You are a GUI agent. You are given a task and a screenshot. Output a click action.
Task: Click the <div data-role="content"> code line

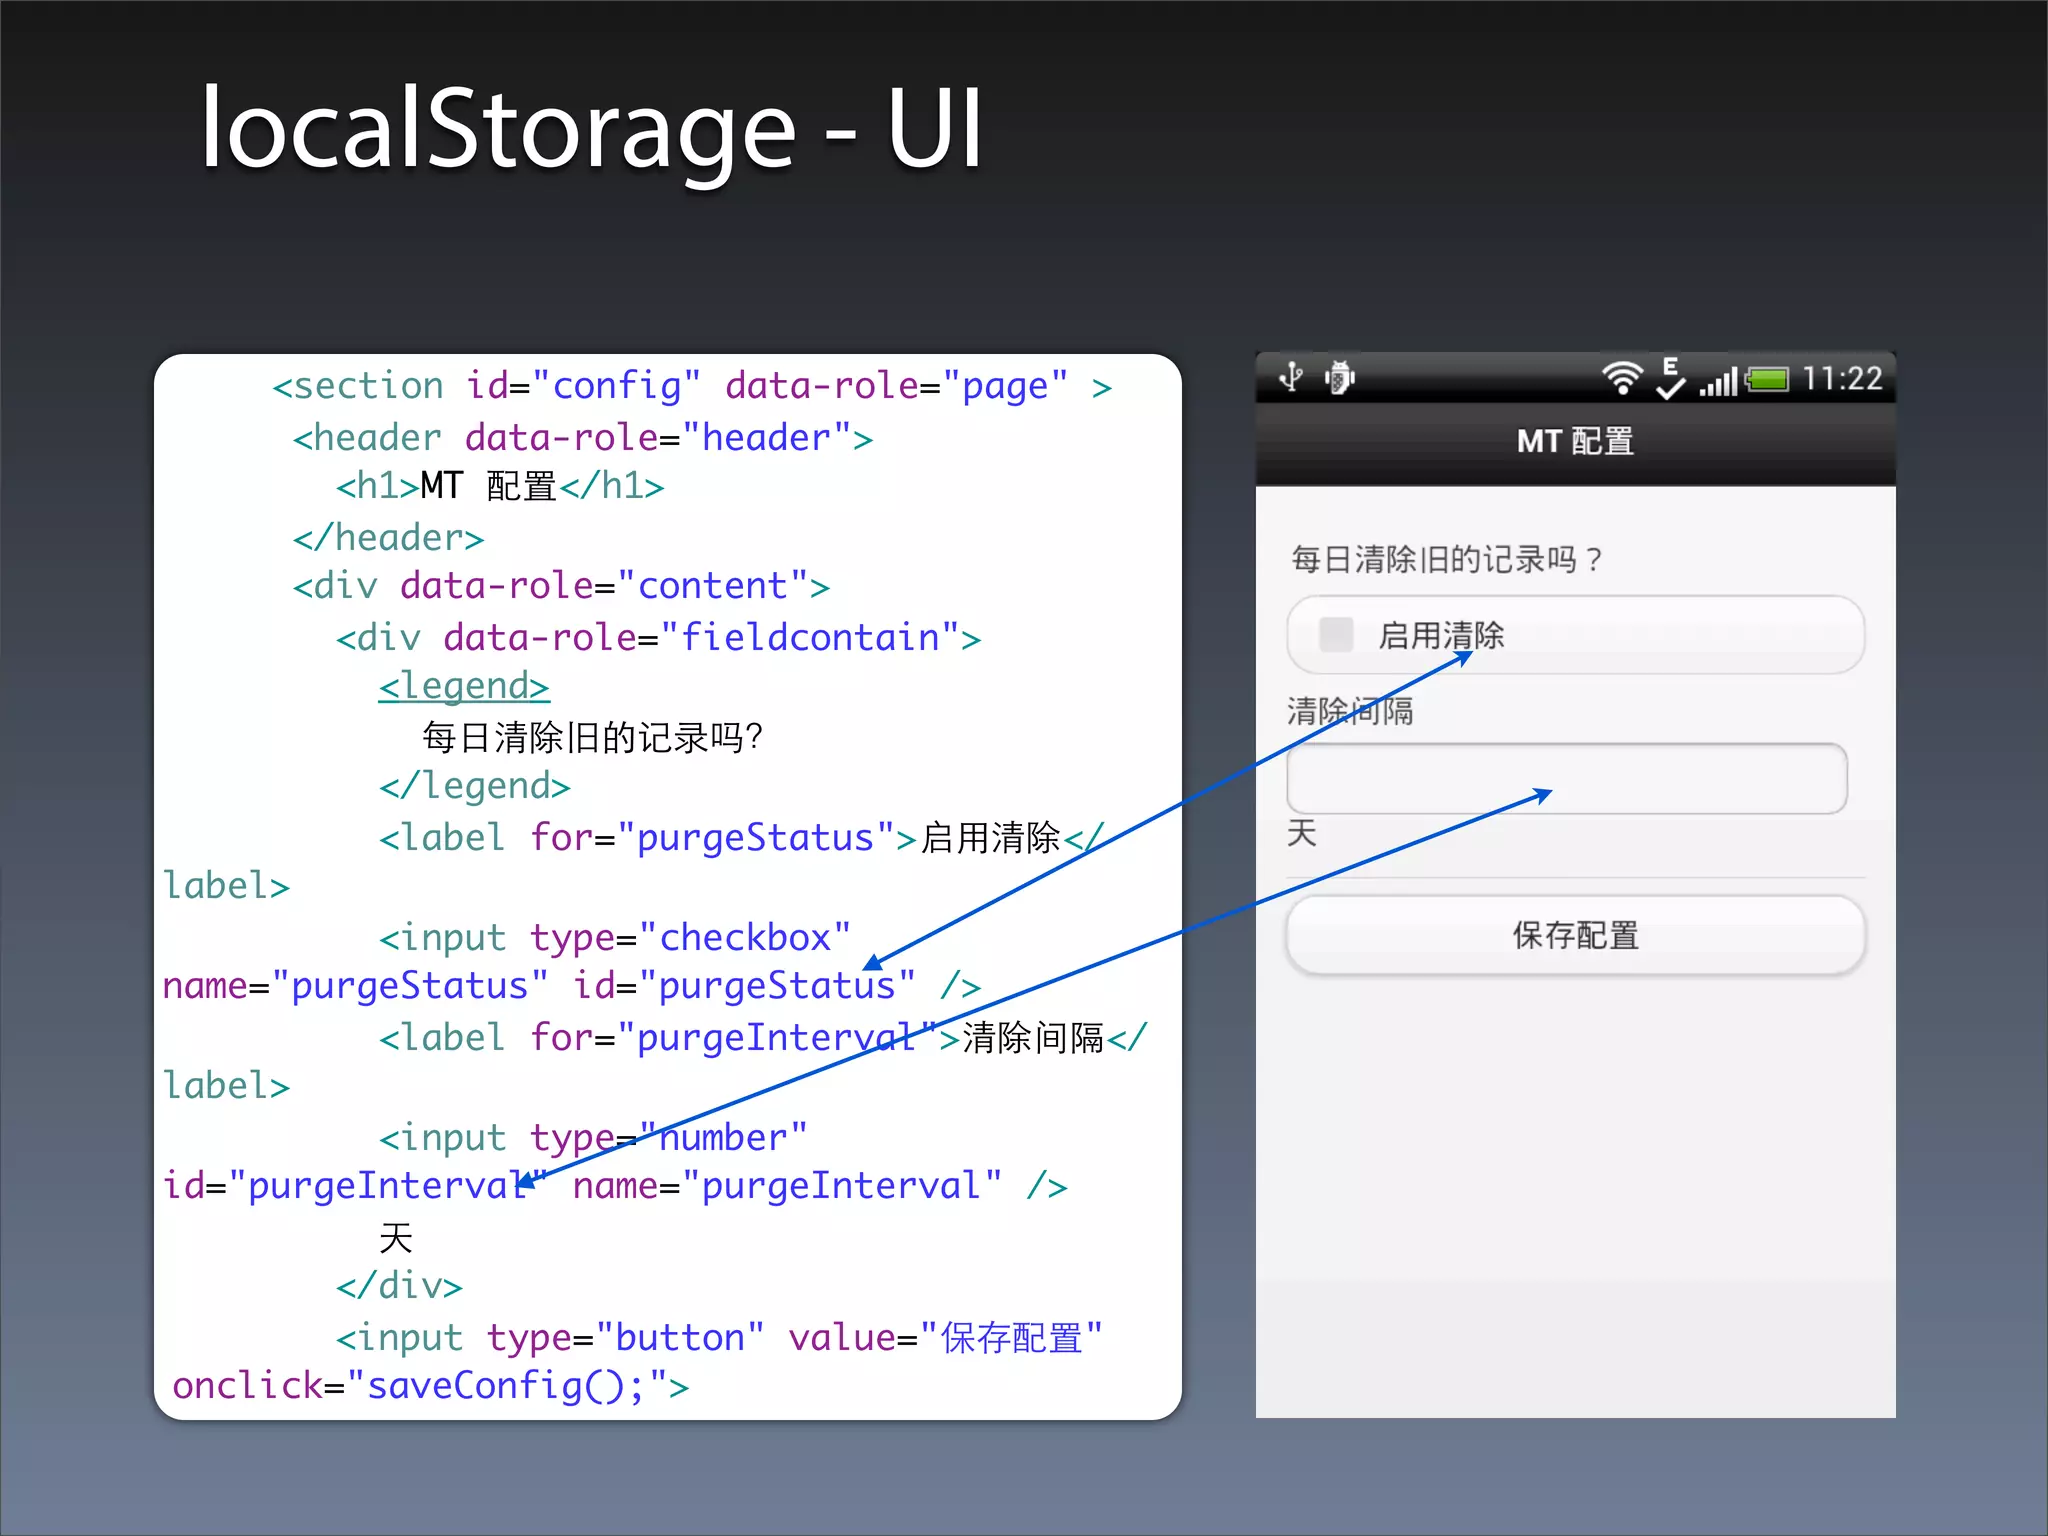[561, 586]
